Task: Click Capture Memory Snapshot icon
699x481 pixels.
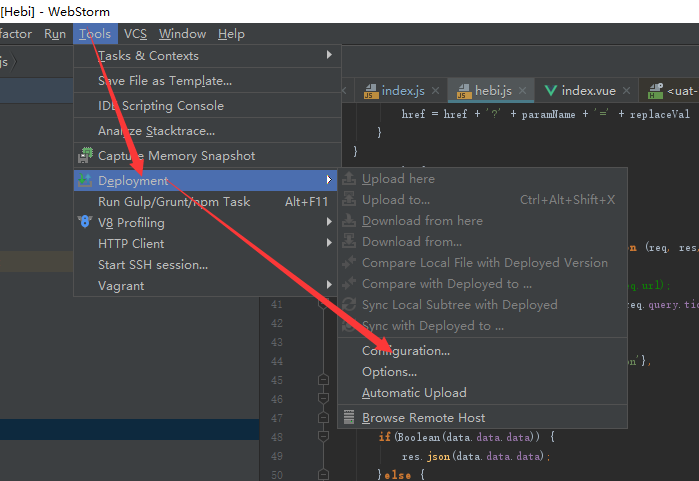Action: click(x=85, y=155)
